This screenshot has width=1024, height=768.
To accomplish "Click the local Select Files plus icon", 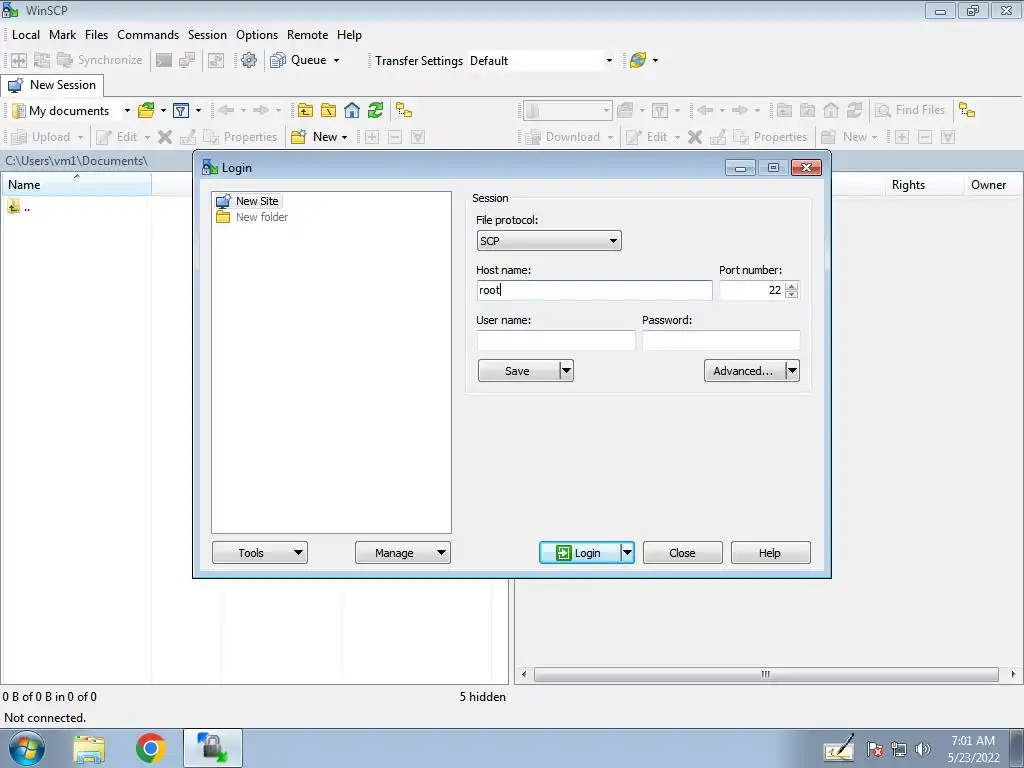I will (x=372, y=136).
